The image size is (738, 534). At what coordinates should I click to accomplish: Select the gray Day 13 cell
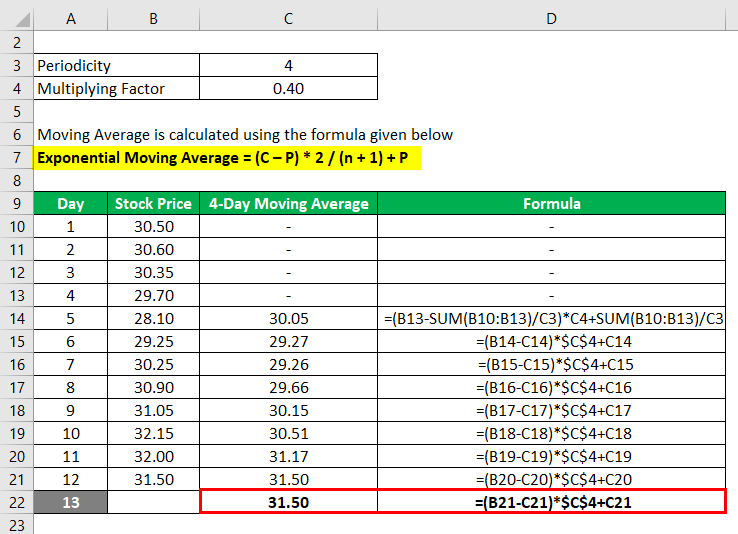[71, 502]
